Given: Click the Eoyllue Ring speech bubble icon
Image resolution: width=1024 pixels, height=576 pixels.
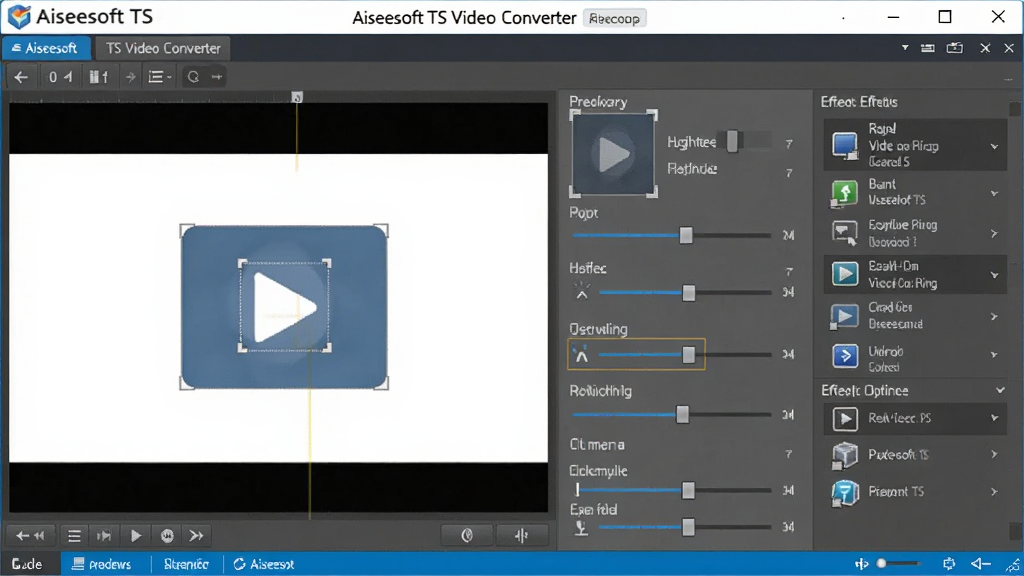Looking at the screenshot, I should 844,233.
